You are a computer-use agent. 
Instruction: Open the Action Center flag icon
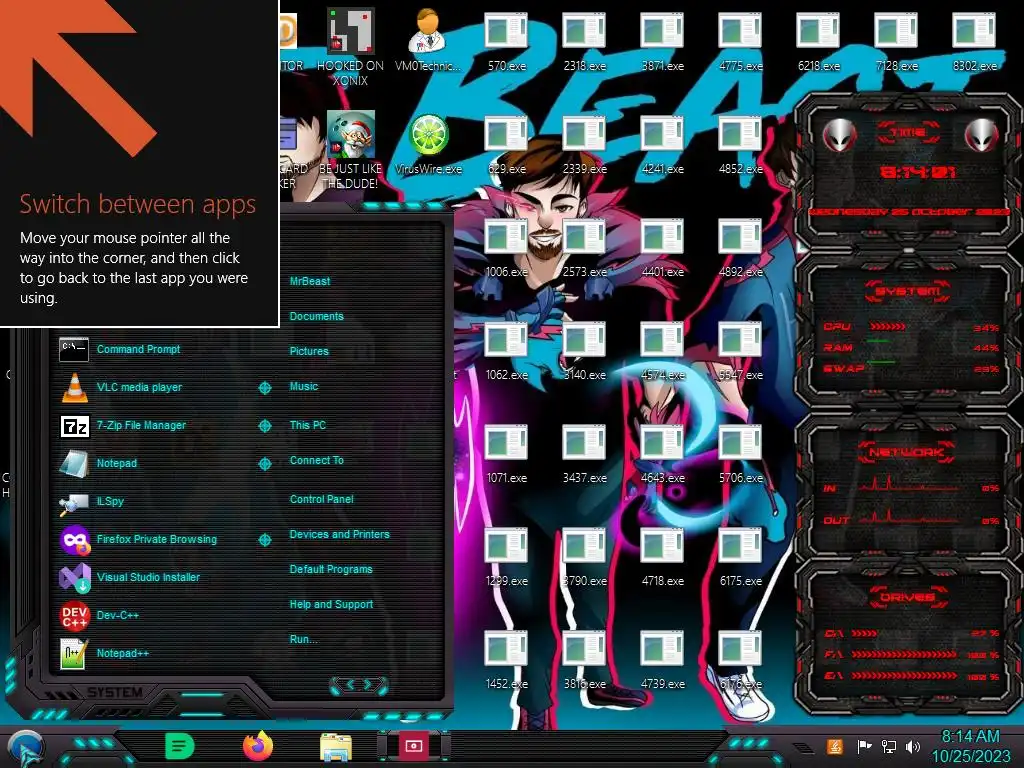(865, 746)
